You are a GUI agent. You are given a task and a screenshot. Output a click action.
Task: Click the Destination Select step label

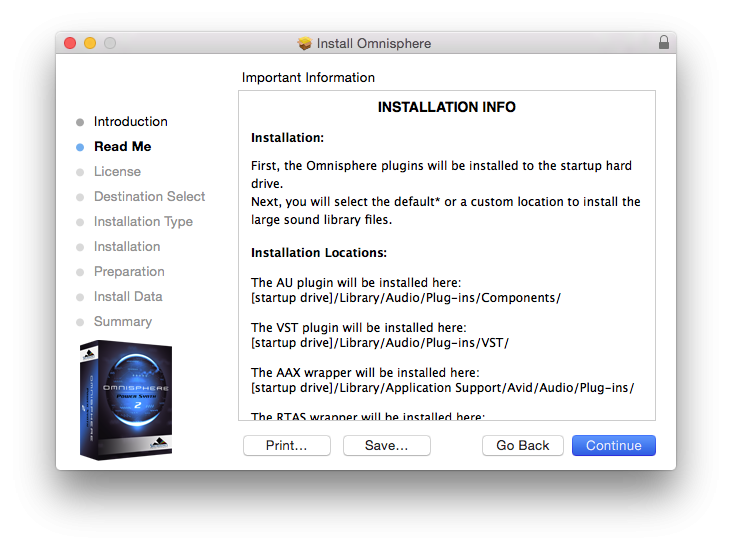(x=149, y=197)
